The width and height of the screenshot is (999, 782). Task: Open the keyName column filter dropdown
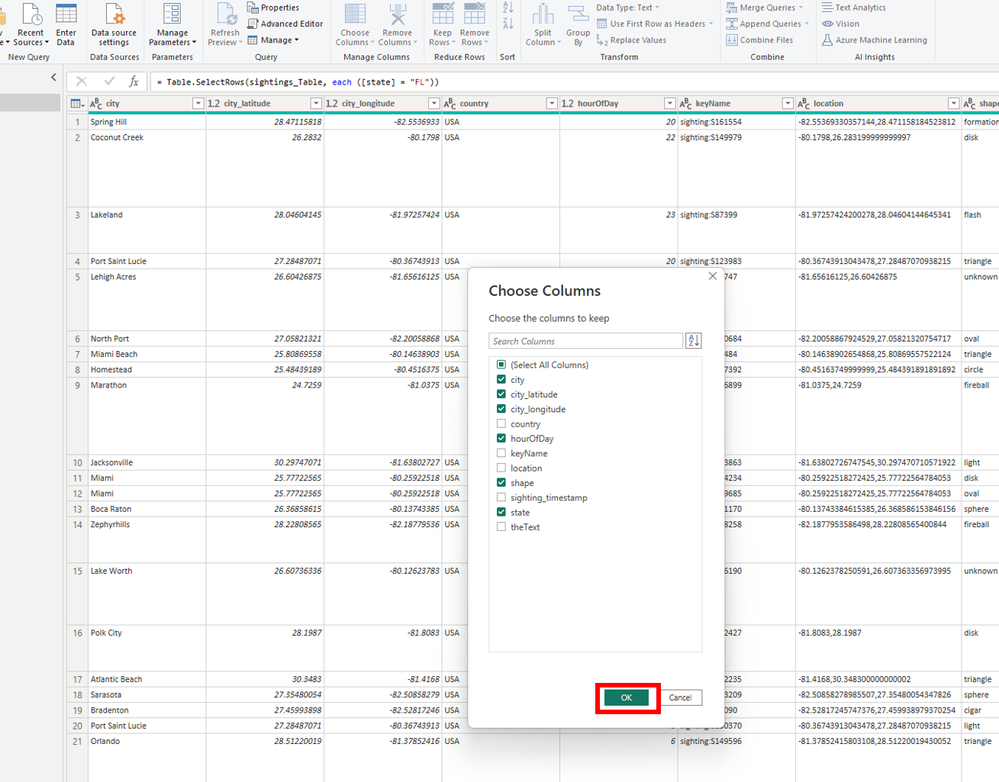coord(787,103)
